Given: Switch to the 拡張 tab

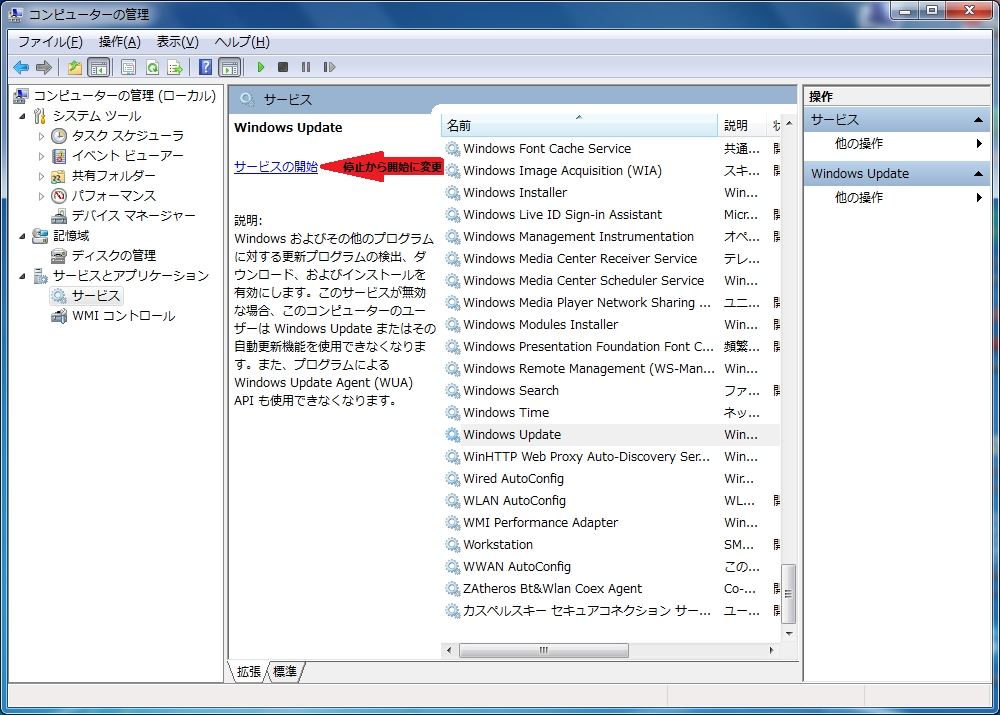Looking at the screenshot, I should (249, 672).
